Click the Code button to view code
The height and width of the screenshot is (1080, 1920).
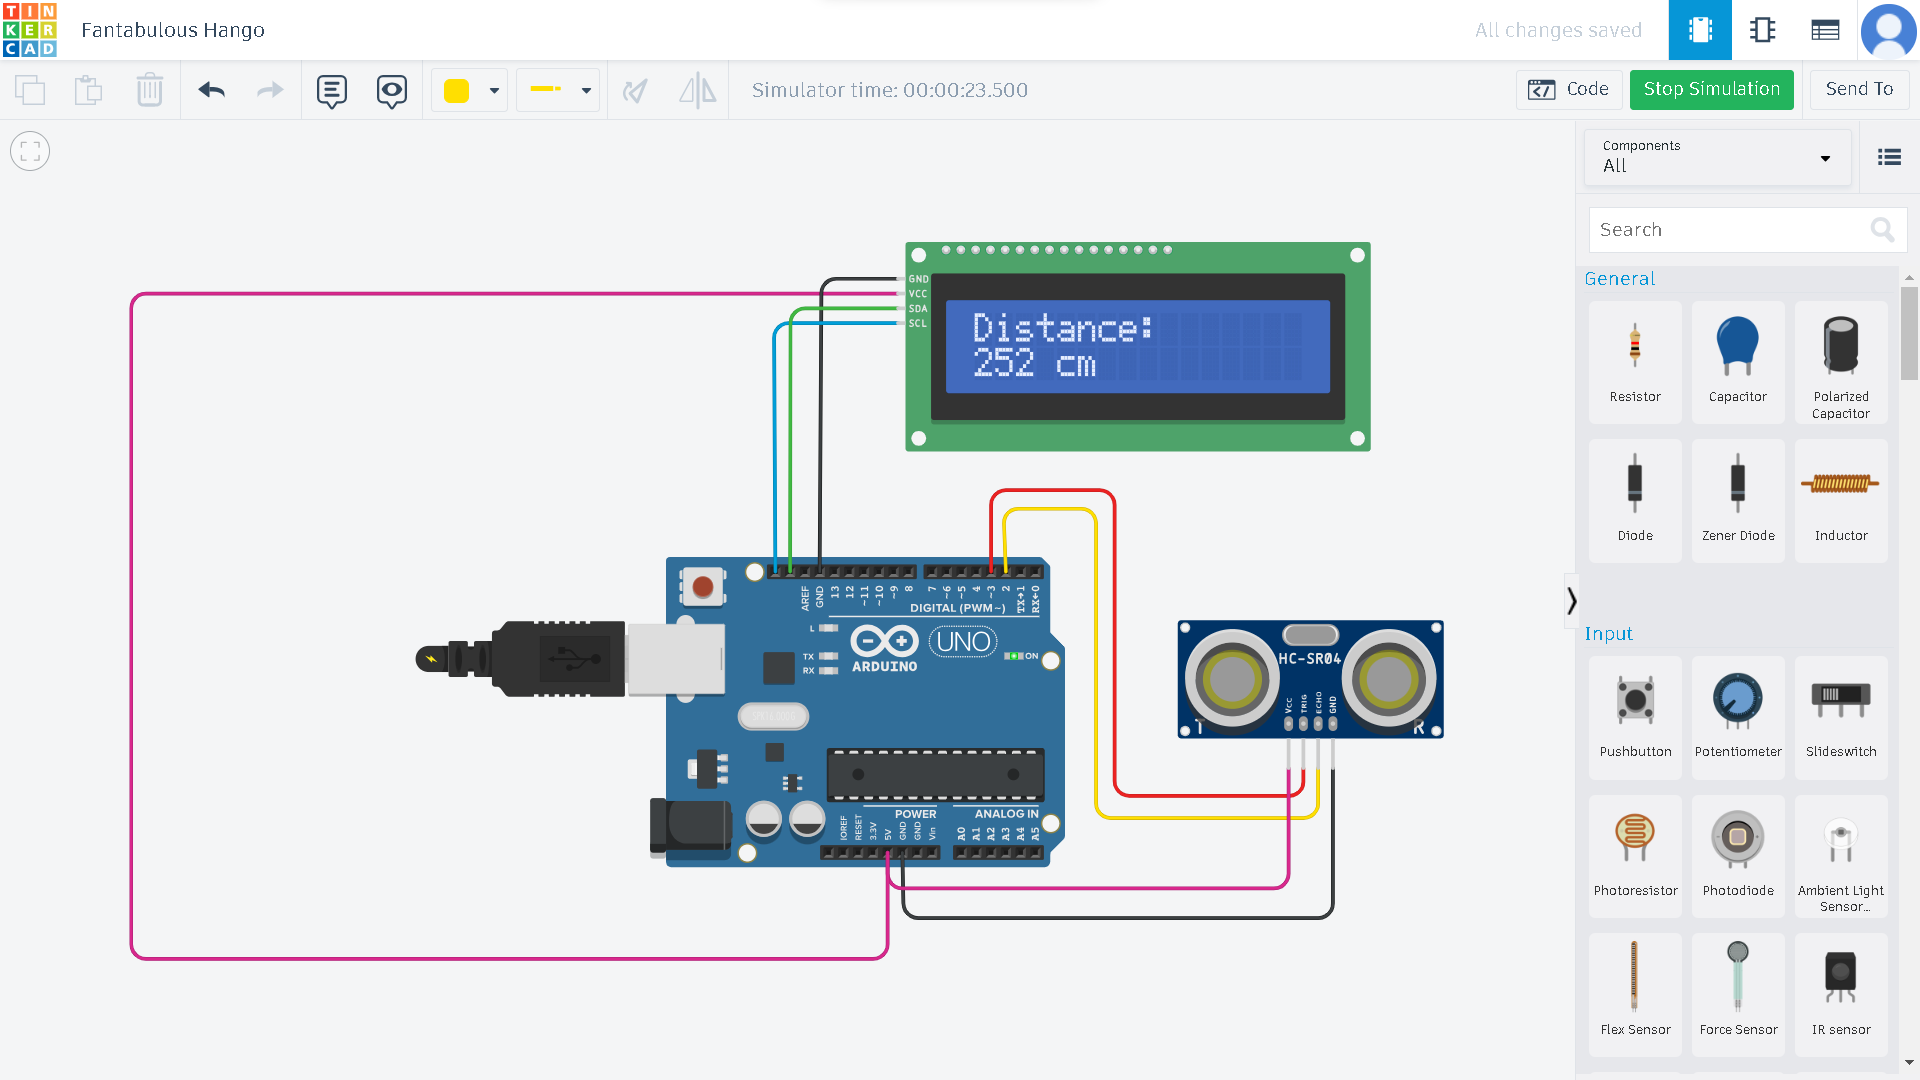[x=1571, y=90]
